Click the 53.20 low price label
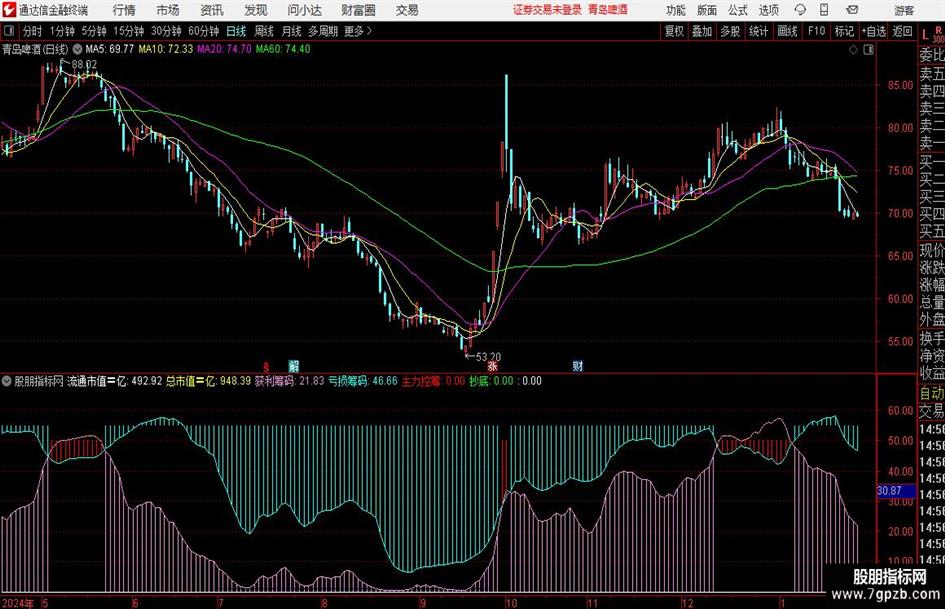The image size is (945, 609). point(488,357)
